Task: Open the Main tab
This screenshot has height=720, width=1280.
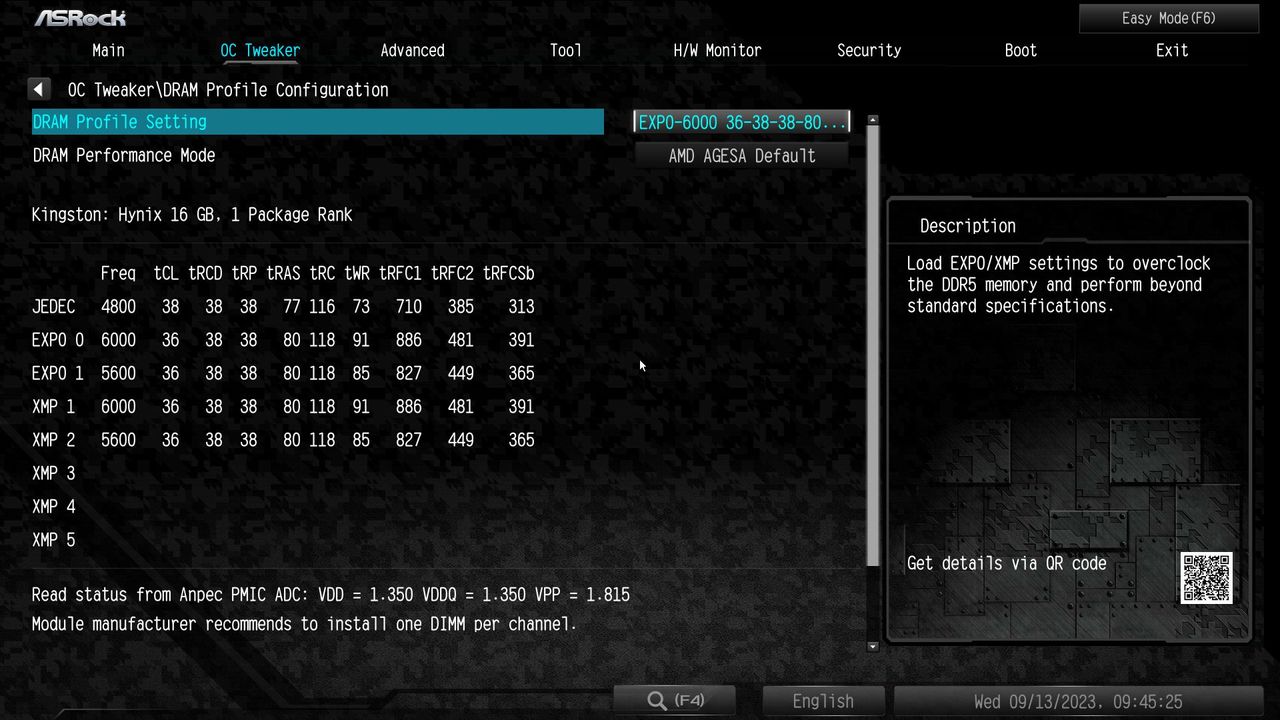Action: 108,50
